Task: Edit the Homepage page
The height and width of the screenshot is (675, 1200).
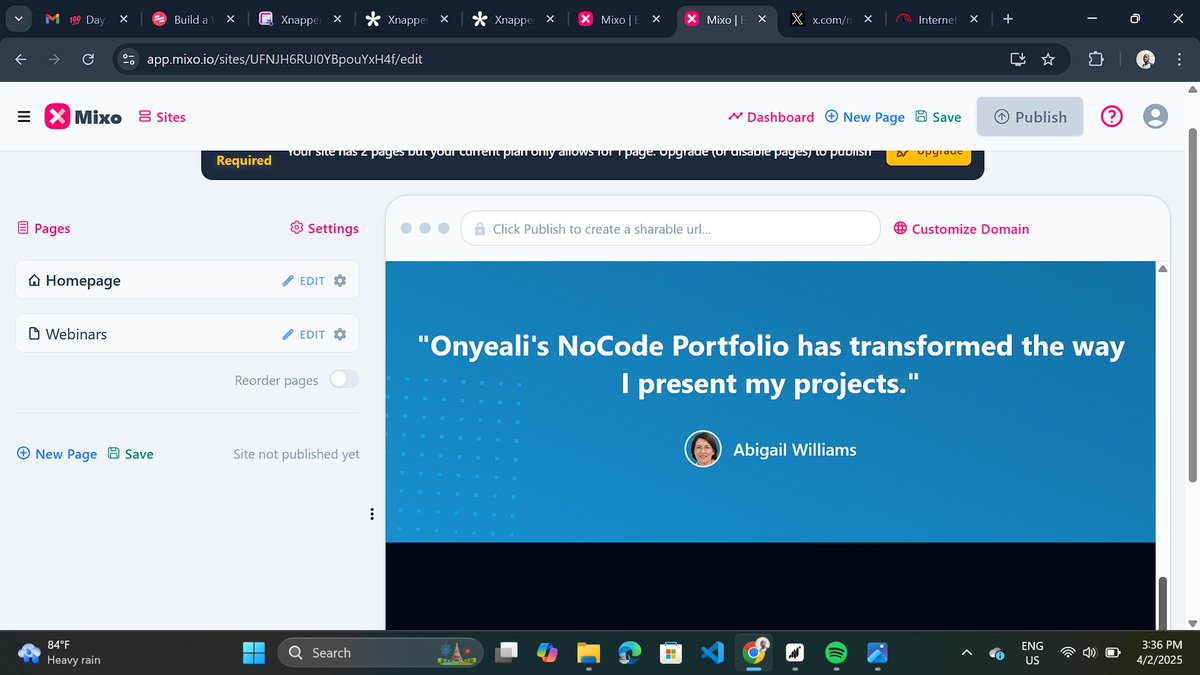Action: click(x=304, y=281)
